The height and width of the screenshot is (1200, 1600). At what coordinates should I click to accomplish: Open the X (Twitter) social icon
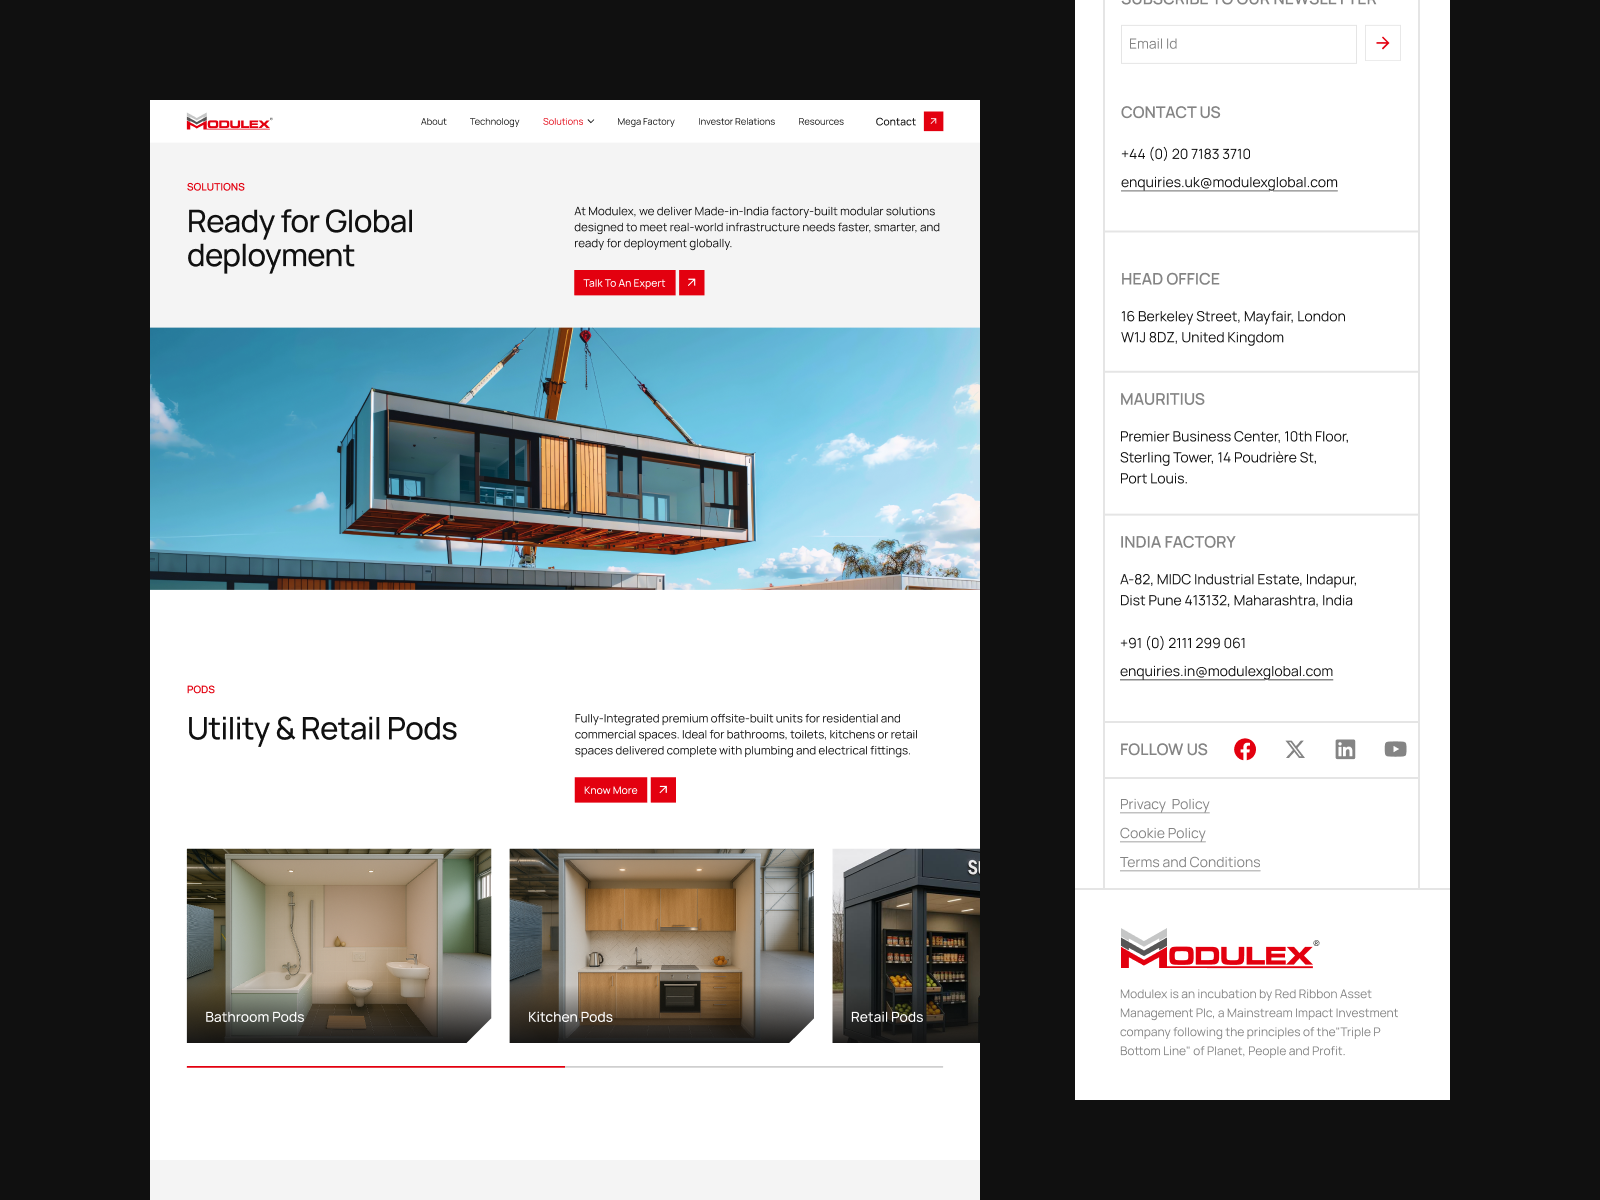[x=1295, y=749]
